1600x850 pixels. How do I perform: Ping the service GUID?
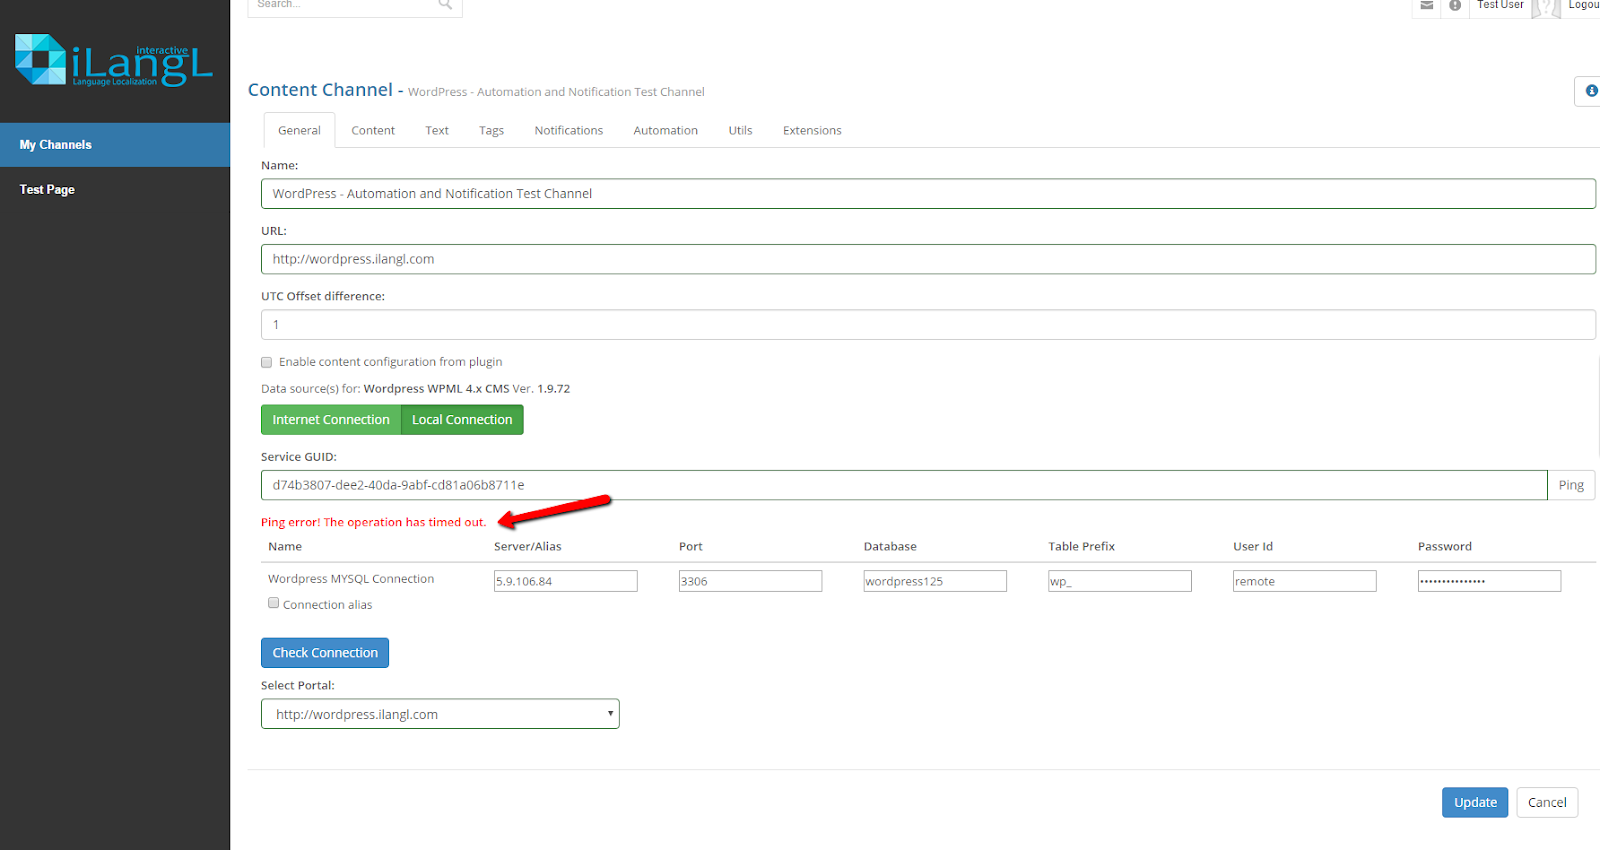(1571, 485)
